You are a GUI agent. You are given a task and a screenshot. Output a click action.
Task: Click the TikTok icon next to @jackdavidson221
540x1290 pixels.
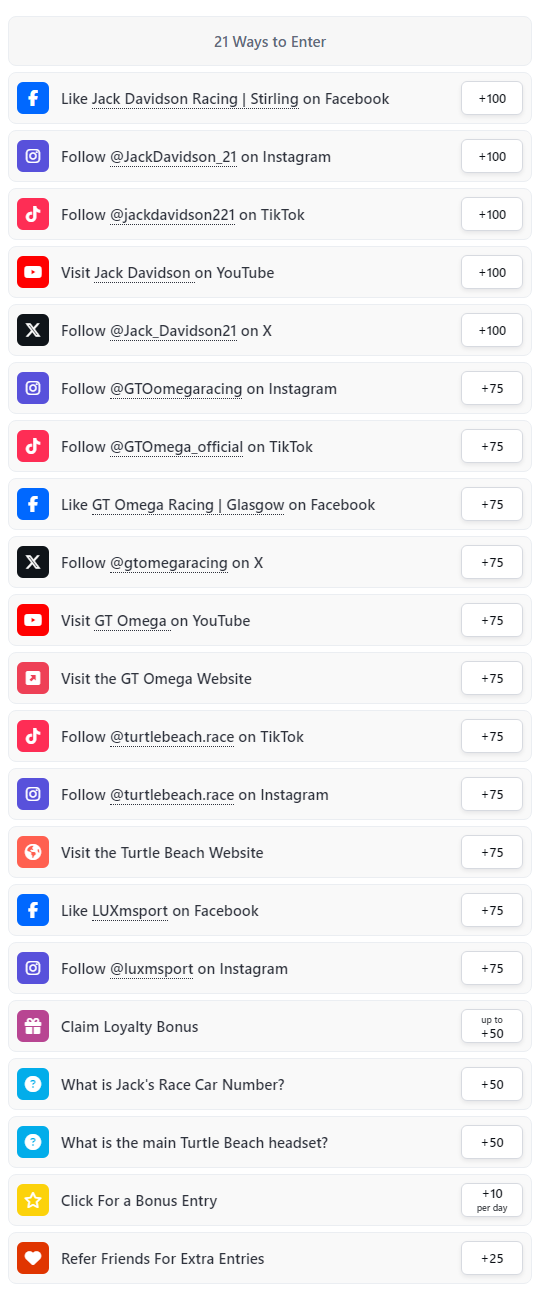tap(33, 215)
